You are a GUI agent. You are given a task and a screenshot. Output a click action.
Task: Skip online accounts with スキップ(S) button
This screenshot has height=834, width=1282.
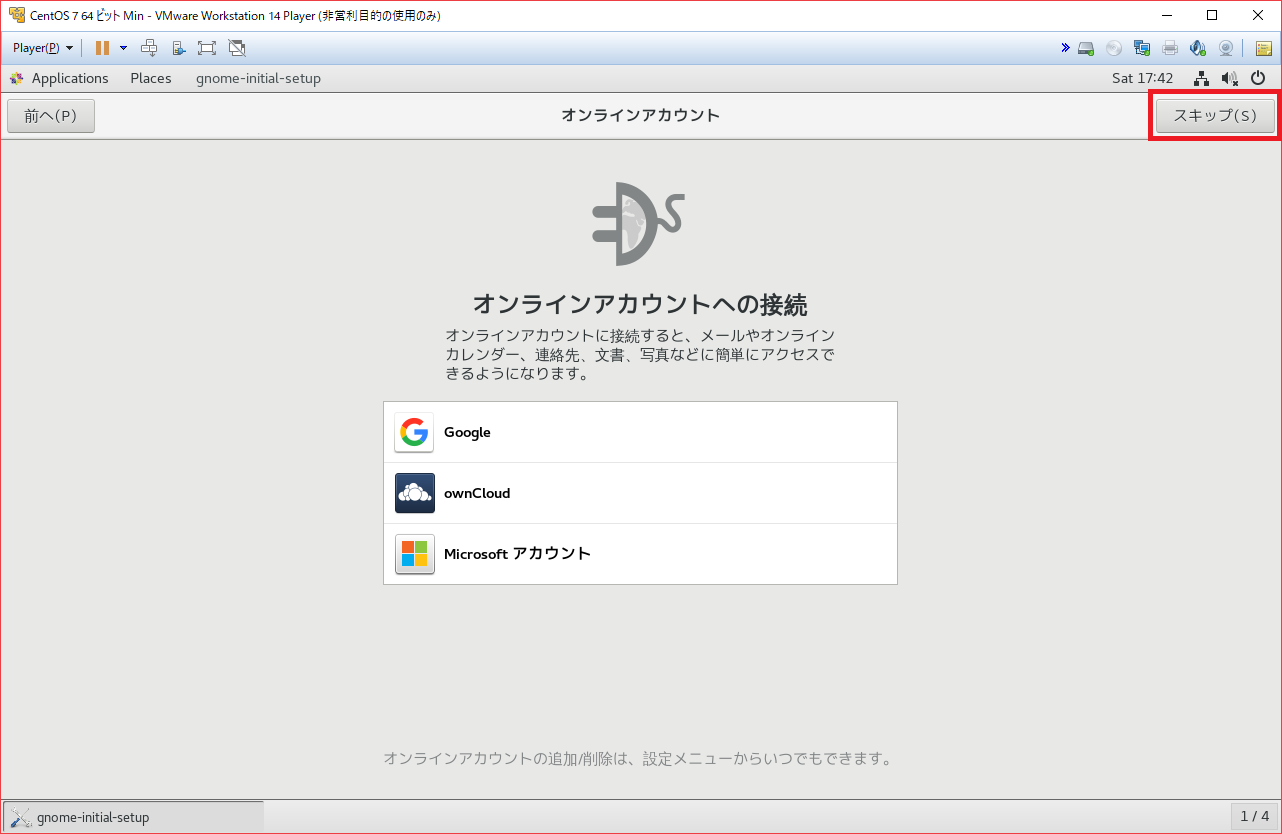pyautogui.click(x=1215, y=116)
